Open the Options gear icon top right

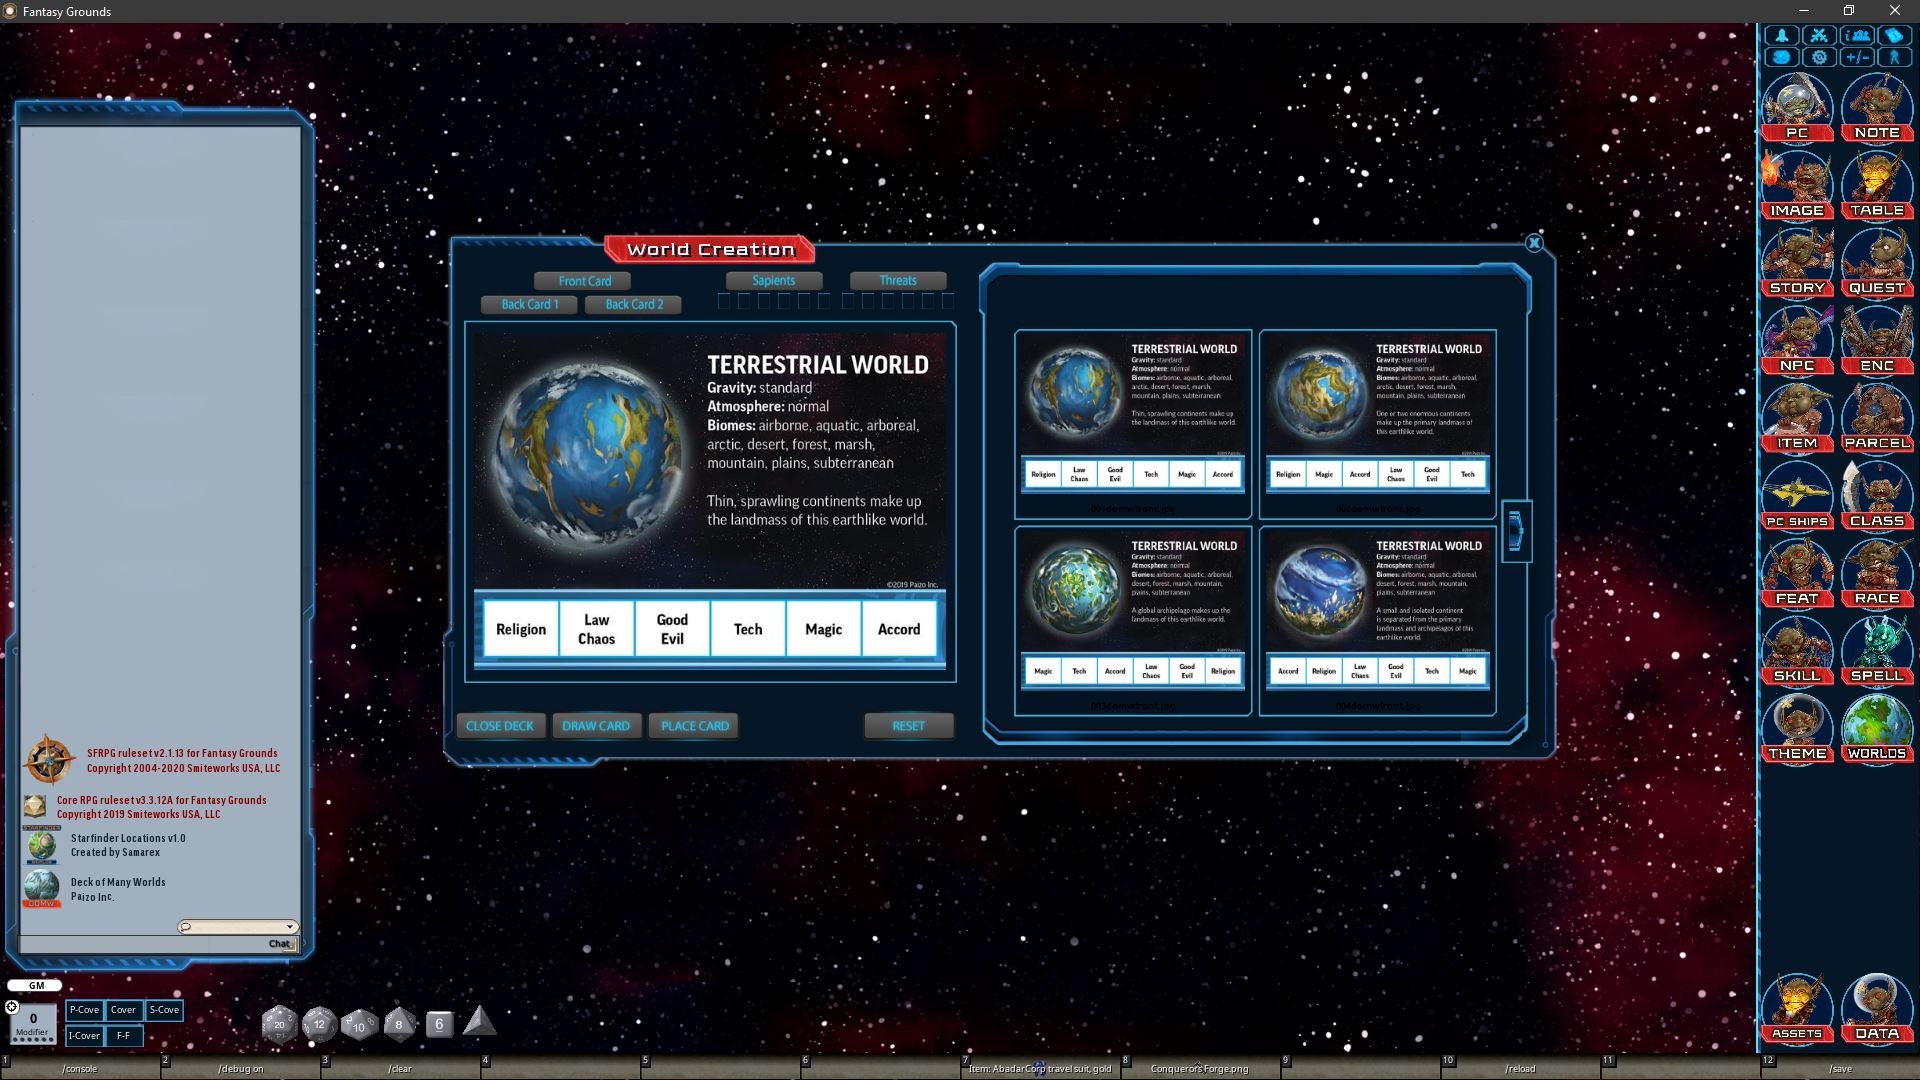tap(1820, 57)
